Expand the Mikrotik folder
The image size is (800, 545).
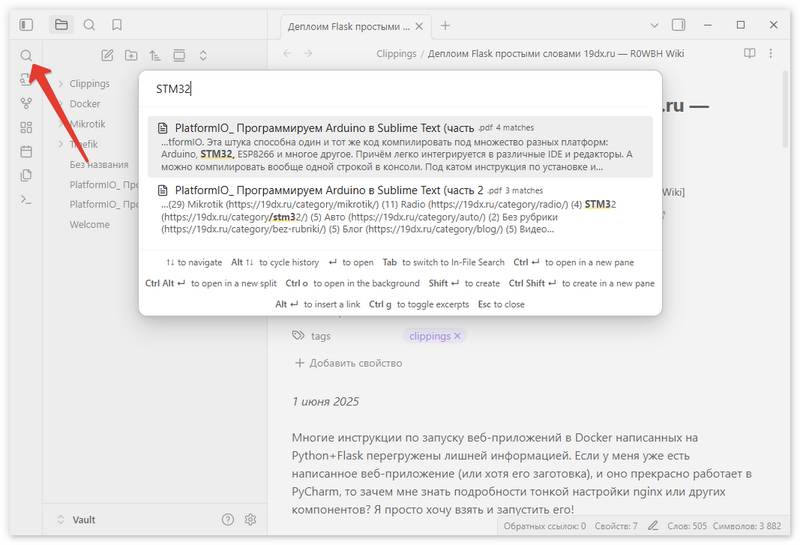87,124
